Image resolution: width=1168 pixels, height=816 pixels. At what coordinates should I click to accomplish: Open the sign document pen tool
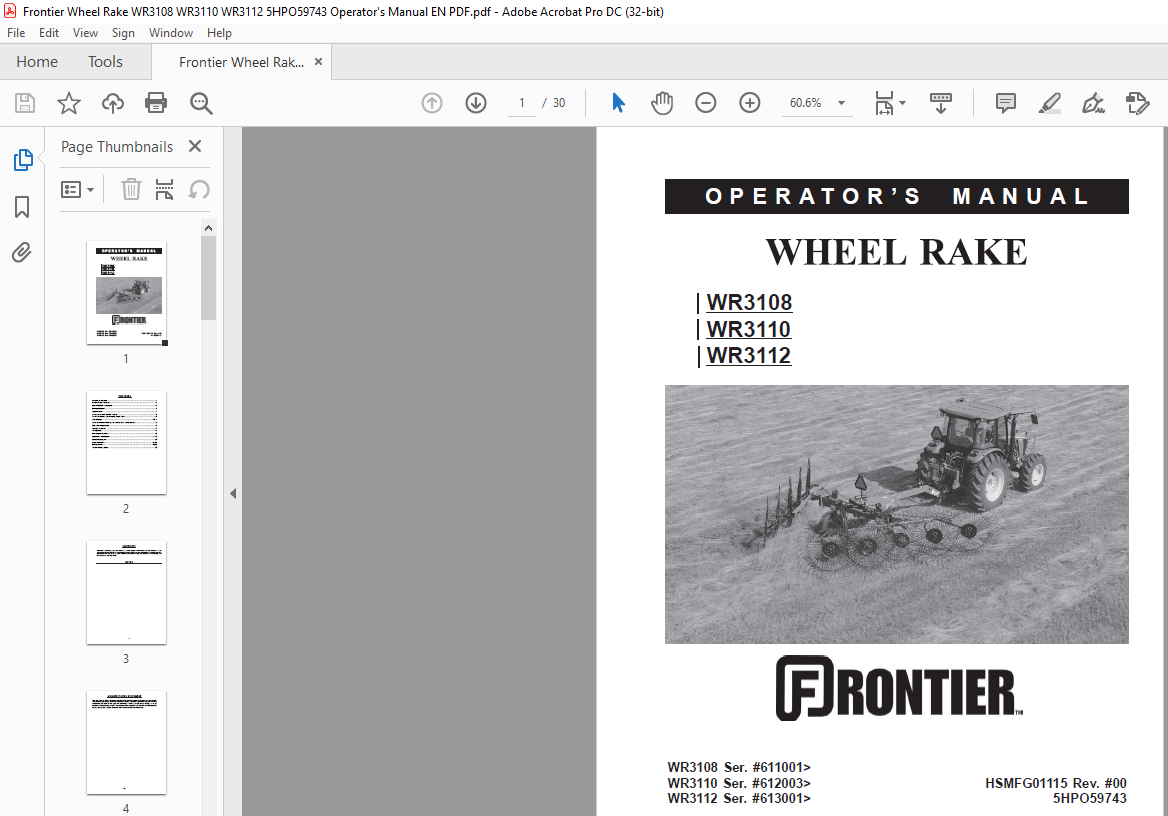pos(1093,103)
